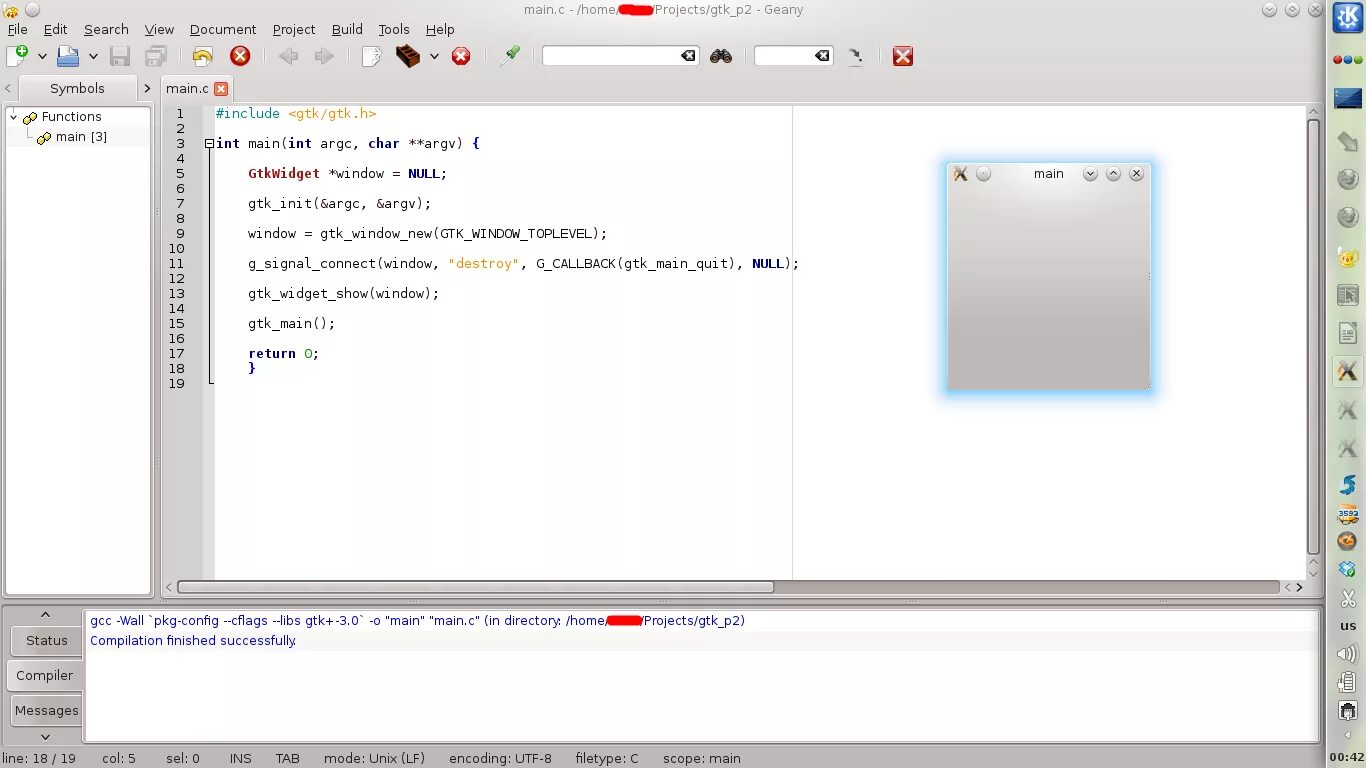The height and width of the screenshot is (768, 1366).
Task: Open the volume speaker tray icon
Action: coord(1347,654)
